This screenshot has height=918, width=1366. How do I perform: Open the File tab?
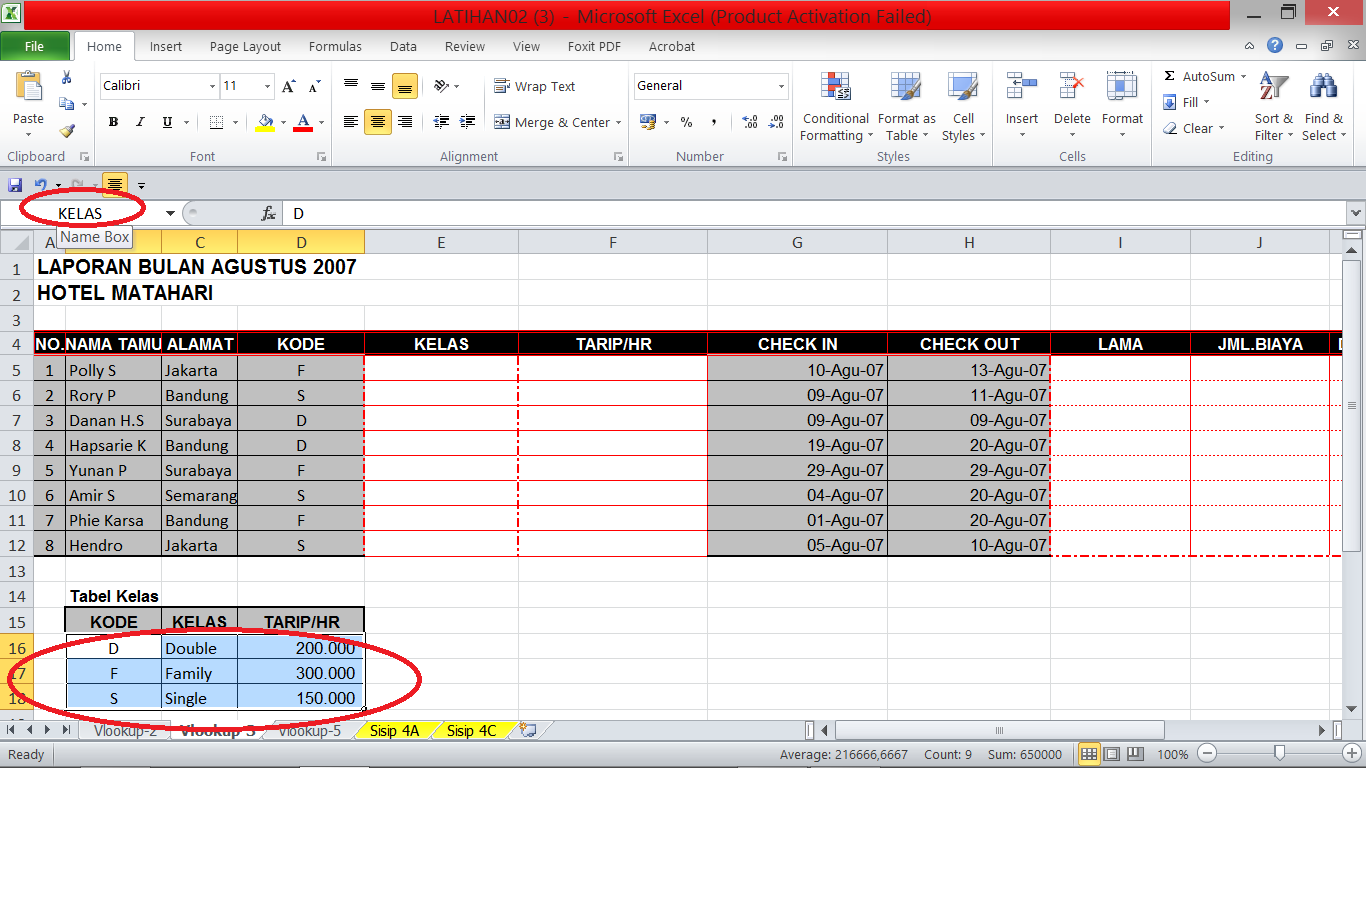click(35, 46)
